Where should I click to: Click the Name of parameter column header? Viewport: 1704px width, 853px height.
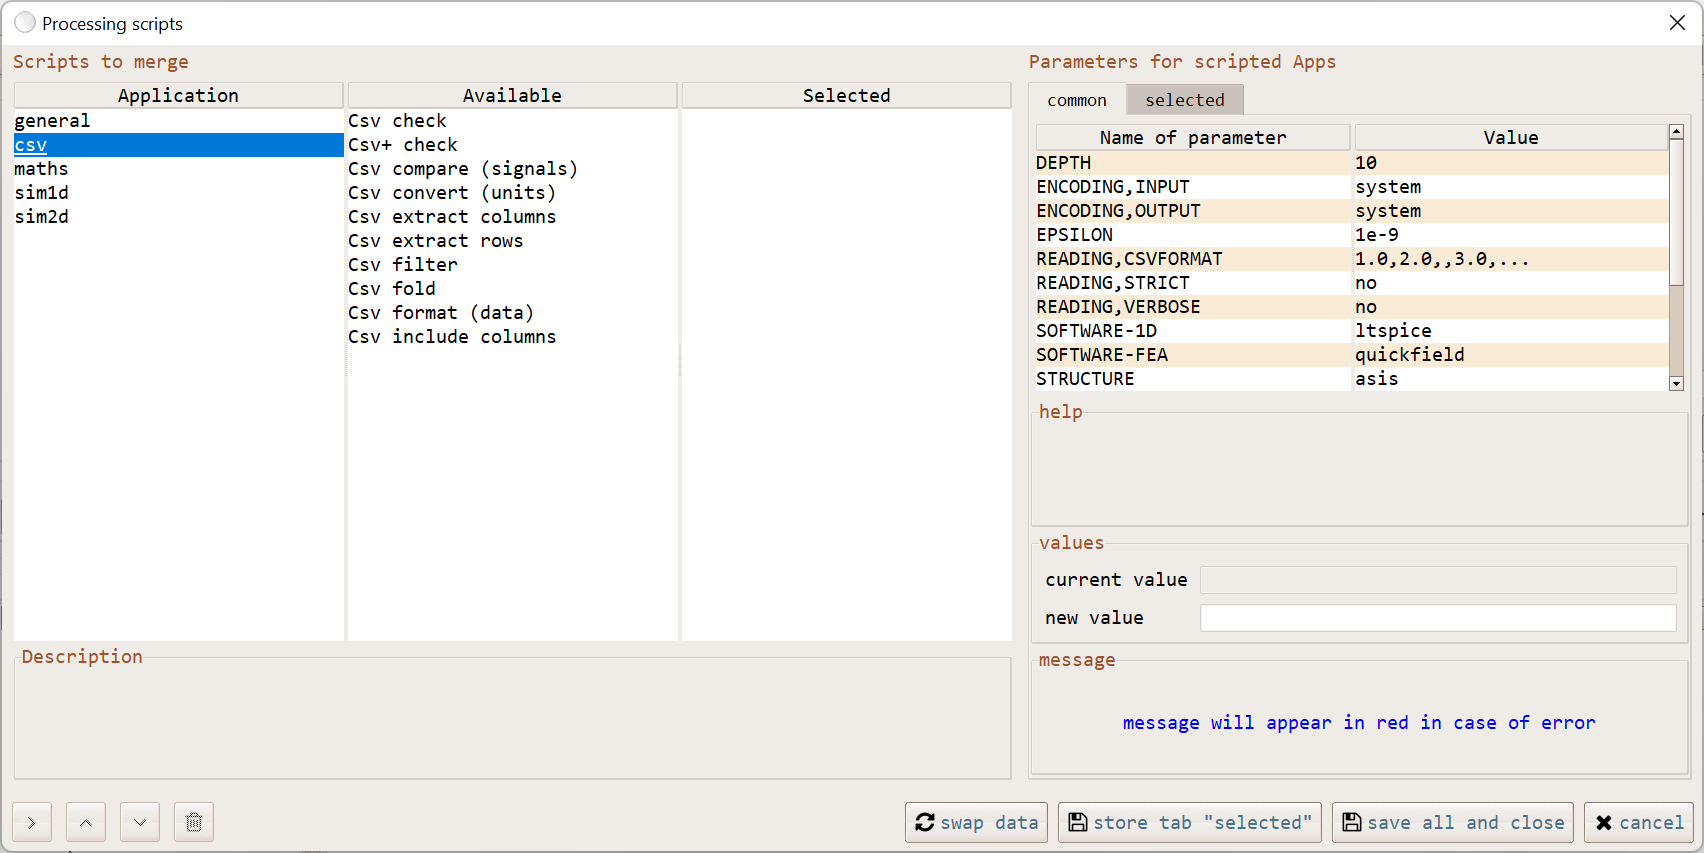[1192, 138]
